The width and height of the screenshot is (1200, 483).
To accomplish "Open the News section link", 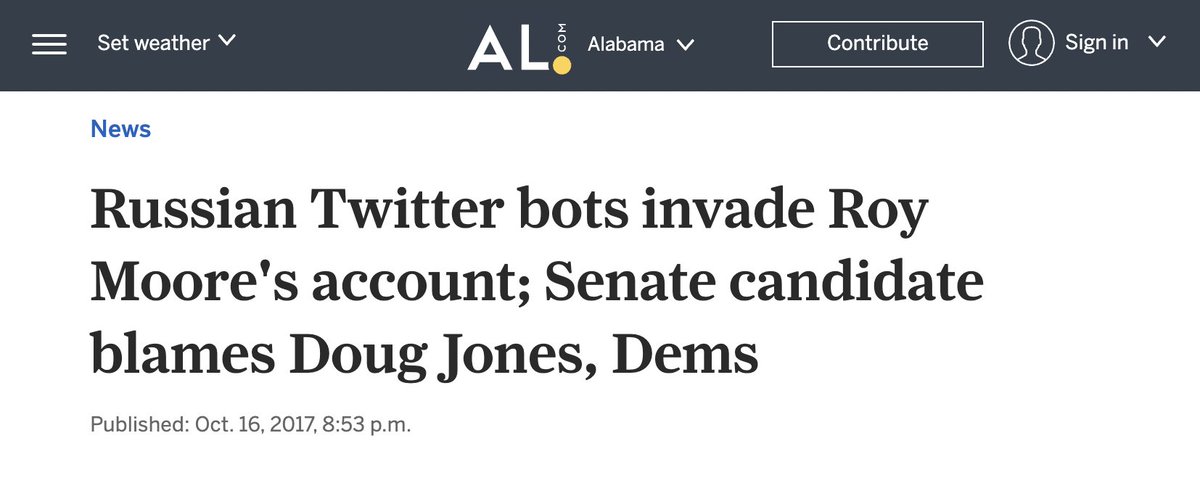I will (x=120, y=129).
